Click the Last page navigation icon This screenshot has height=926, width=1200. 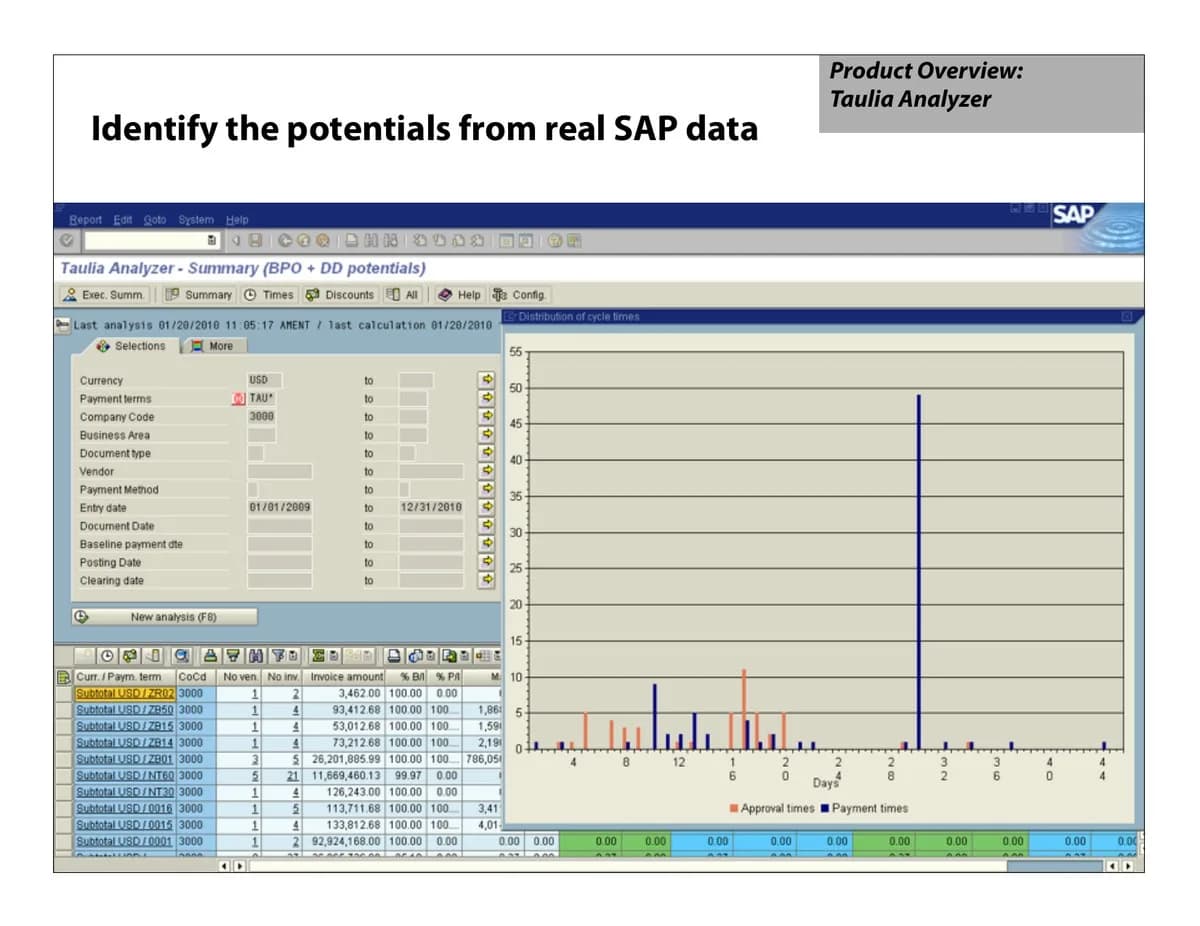[x=476, y=241]
